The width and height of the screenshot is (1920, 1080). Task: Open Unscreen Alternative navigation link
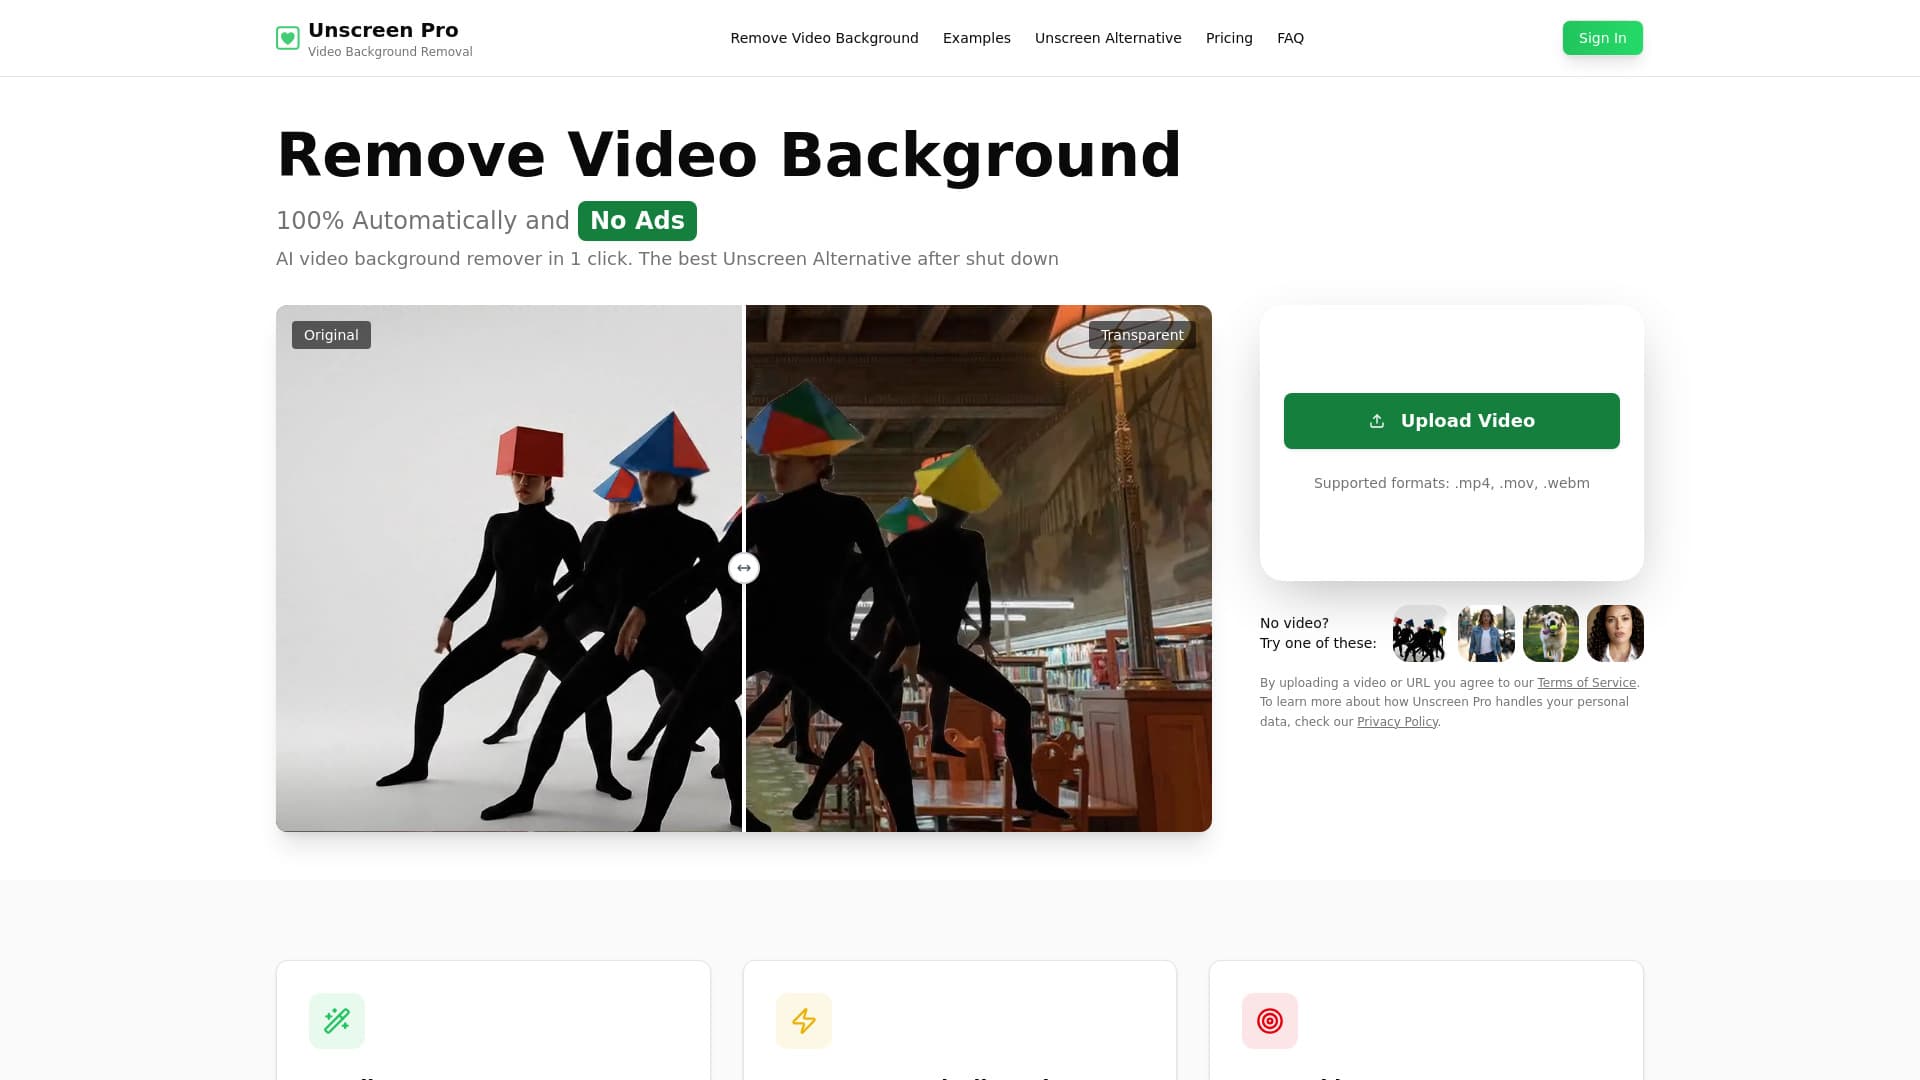(1108, 38)
